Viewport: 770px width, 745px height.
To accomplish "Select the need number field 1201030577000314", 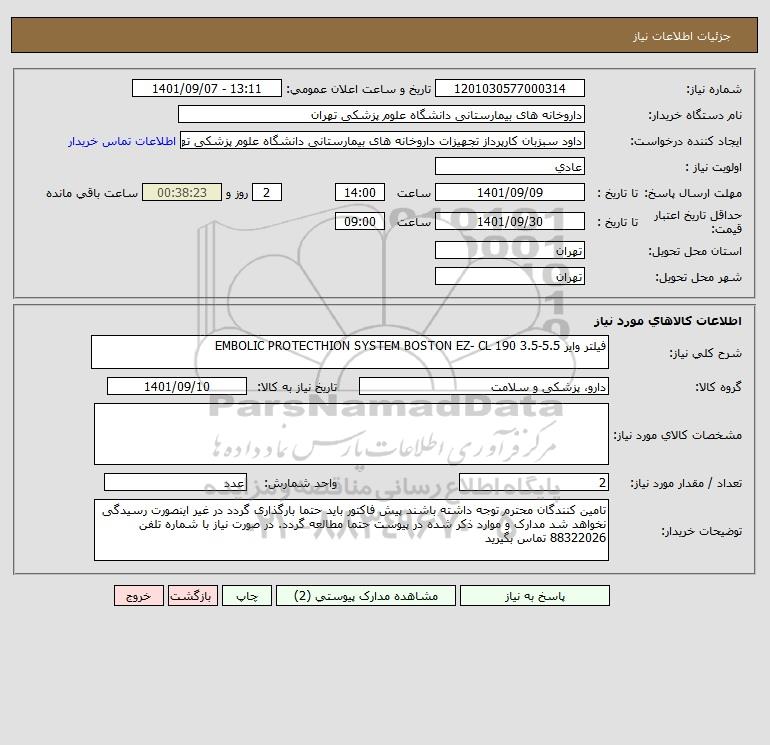I will click(x=510, y=88).
